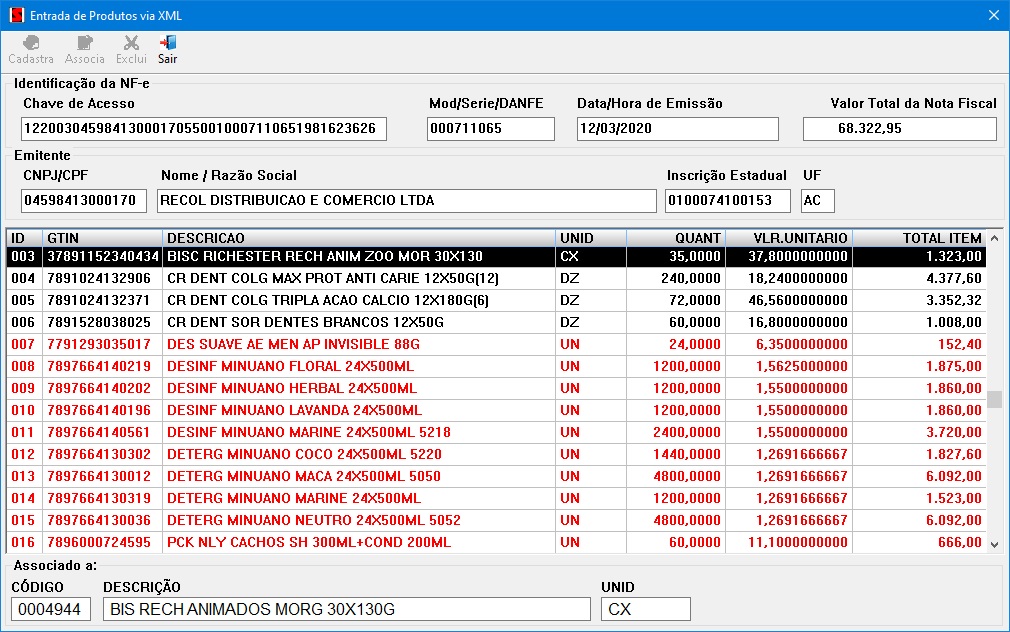The image size is (1010, 632).
Task: Select row 007 DES SUAVE AE MEN
Action: pyautogui.click(x=294, y=344)
